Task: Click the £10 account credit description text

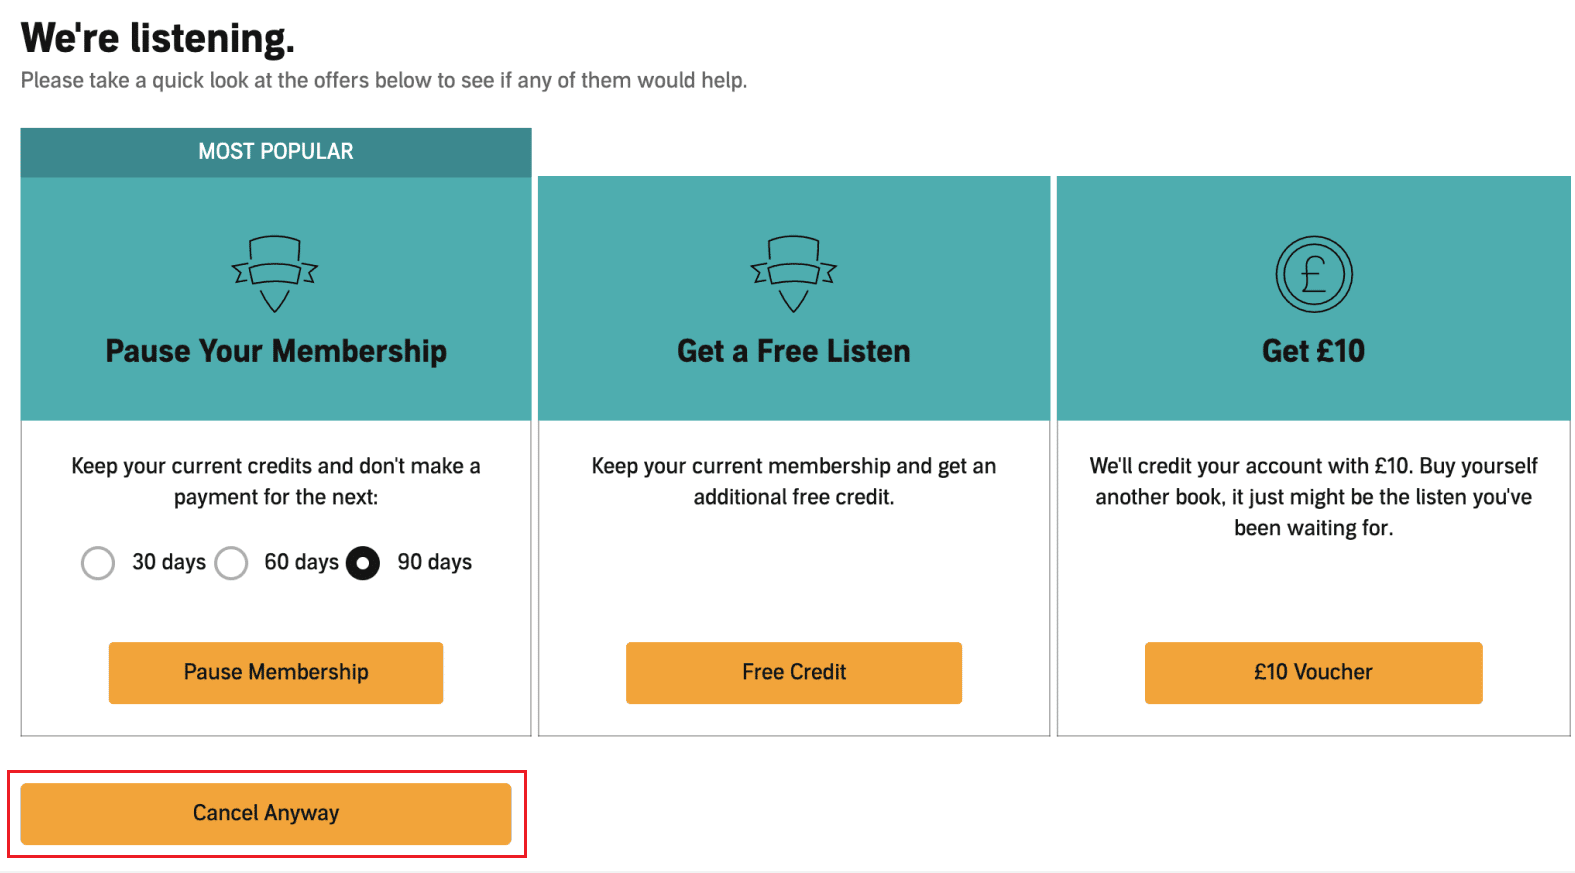Action: tap(1314, 497)
